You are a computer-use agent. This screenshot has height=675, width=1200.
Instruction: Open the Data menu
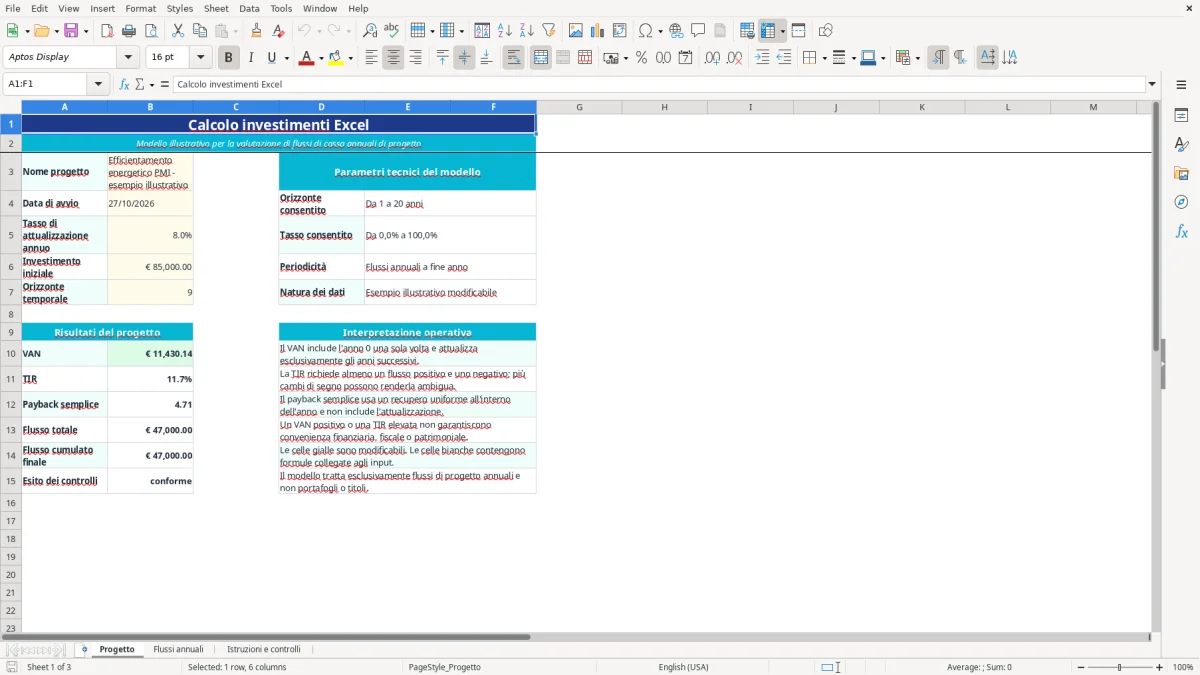[x=249, y=8]
